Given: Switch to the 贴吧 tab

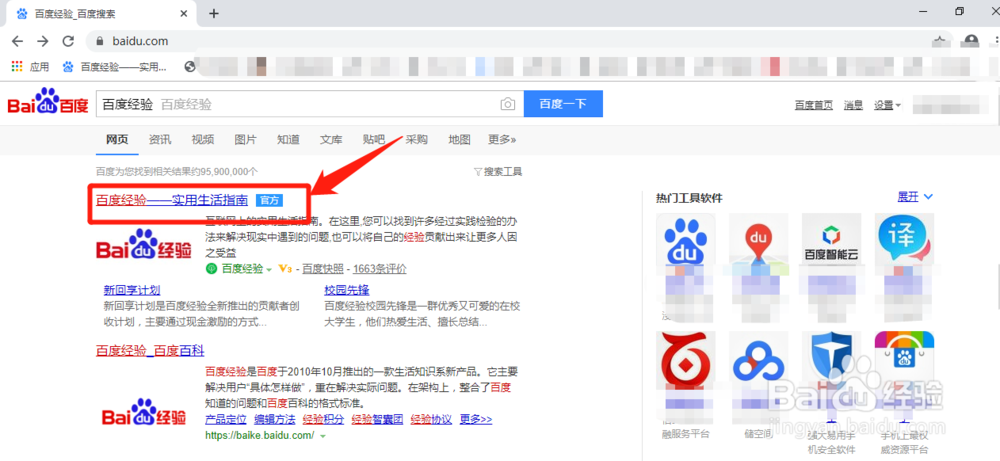Looking at the screenshot, I should pyautogui.click(x=374, y=140).
